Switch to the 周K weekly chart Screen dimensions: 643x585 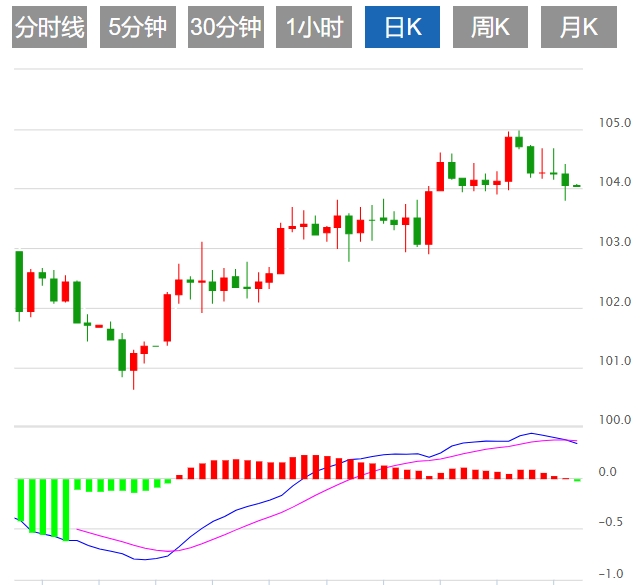(490, 27)
